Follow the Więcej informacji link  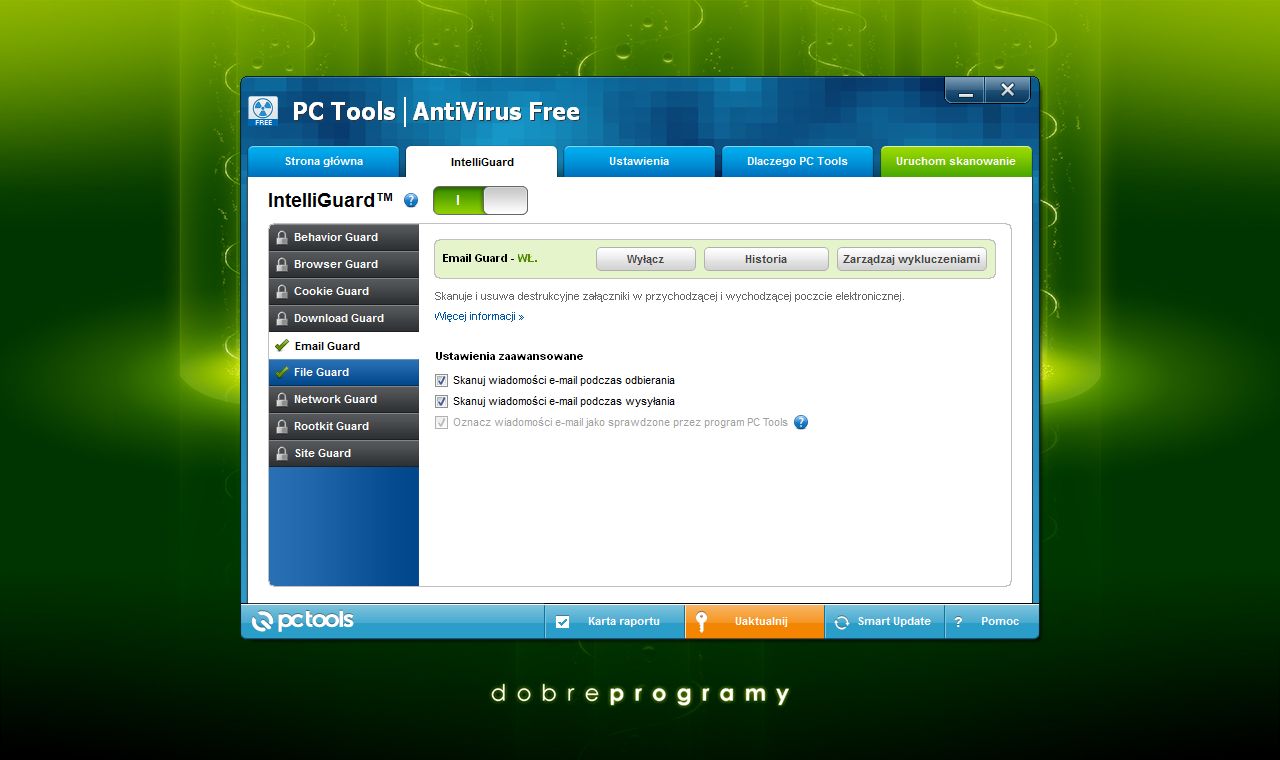[479, 317]
